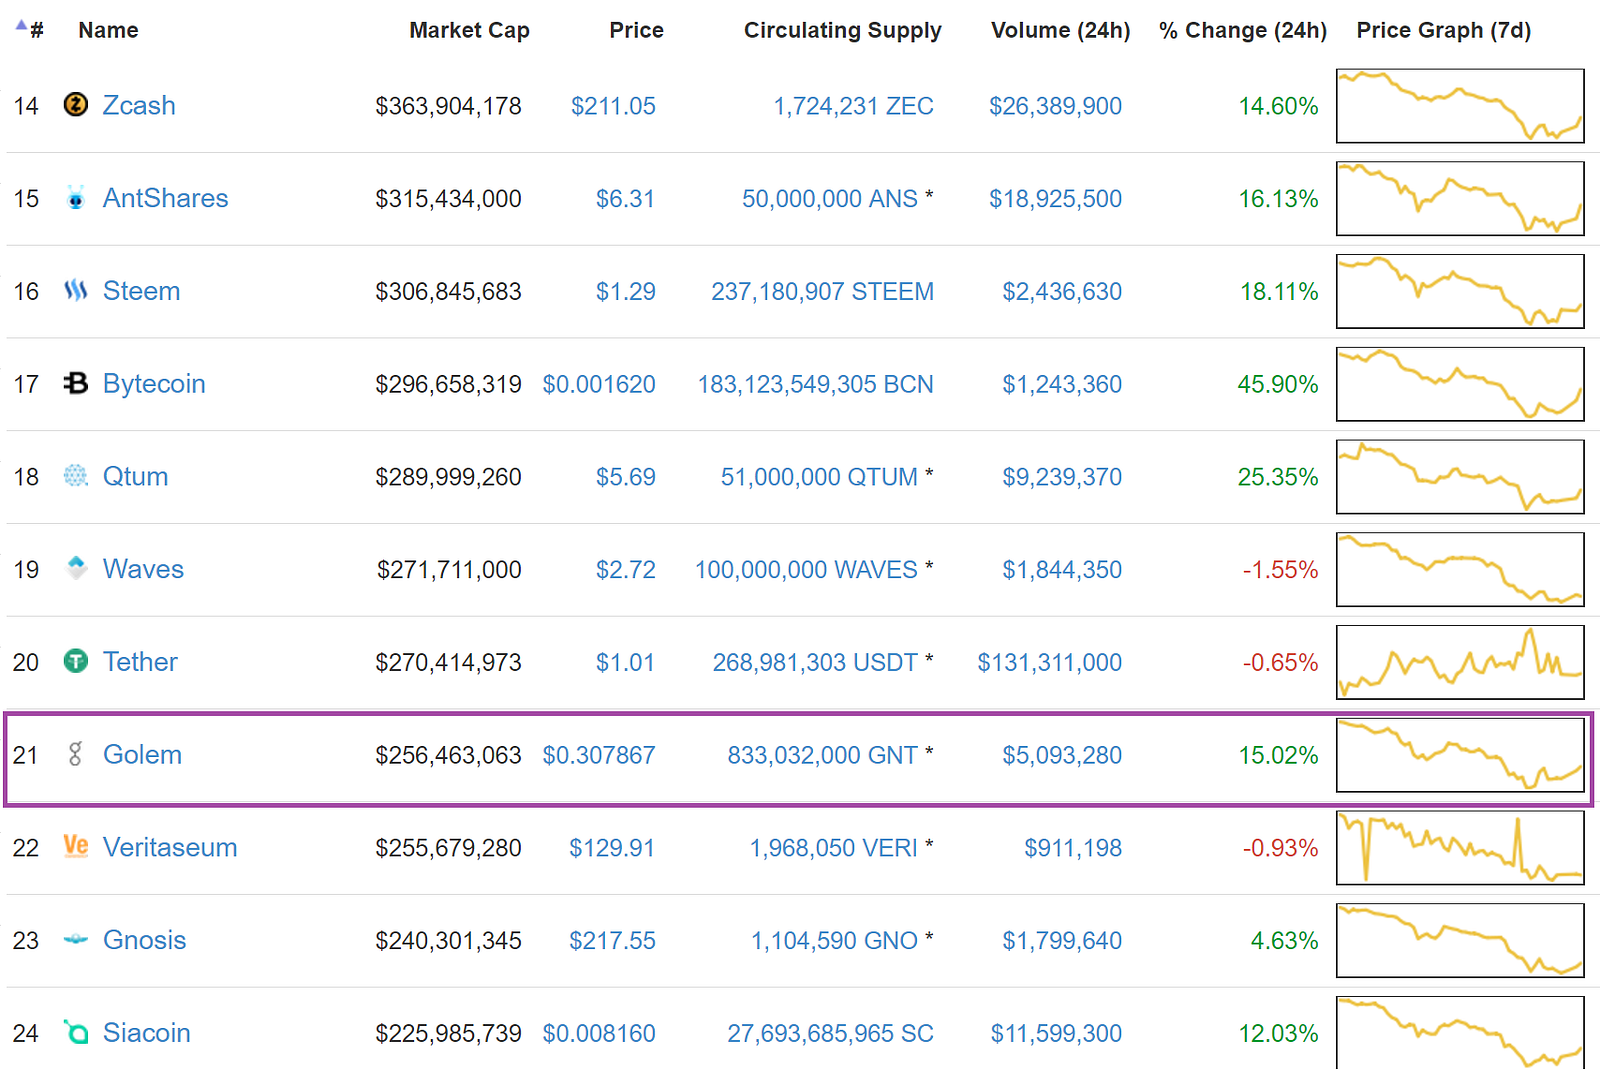View Gnosis 7-day price graph

coord(1460,941)
